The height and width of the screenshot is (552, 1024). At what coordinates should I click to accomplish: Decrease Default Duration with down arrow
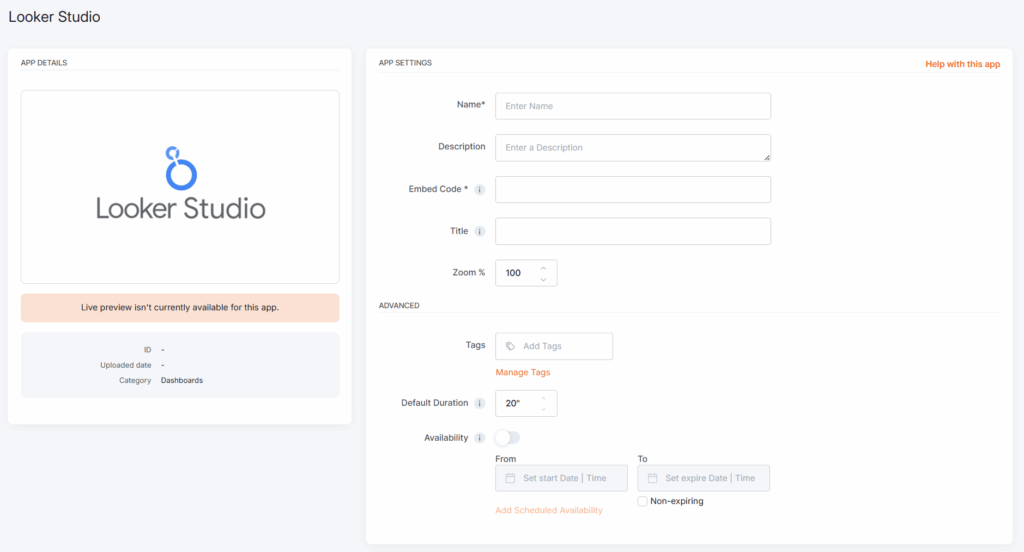(x=543, y=409)
